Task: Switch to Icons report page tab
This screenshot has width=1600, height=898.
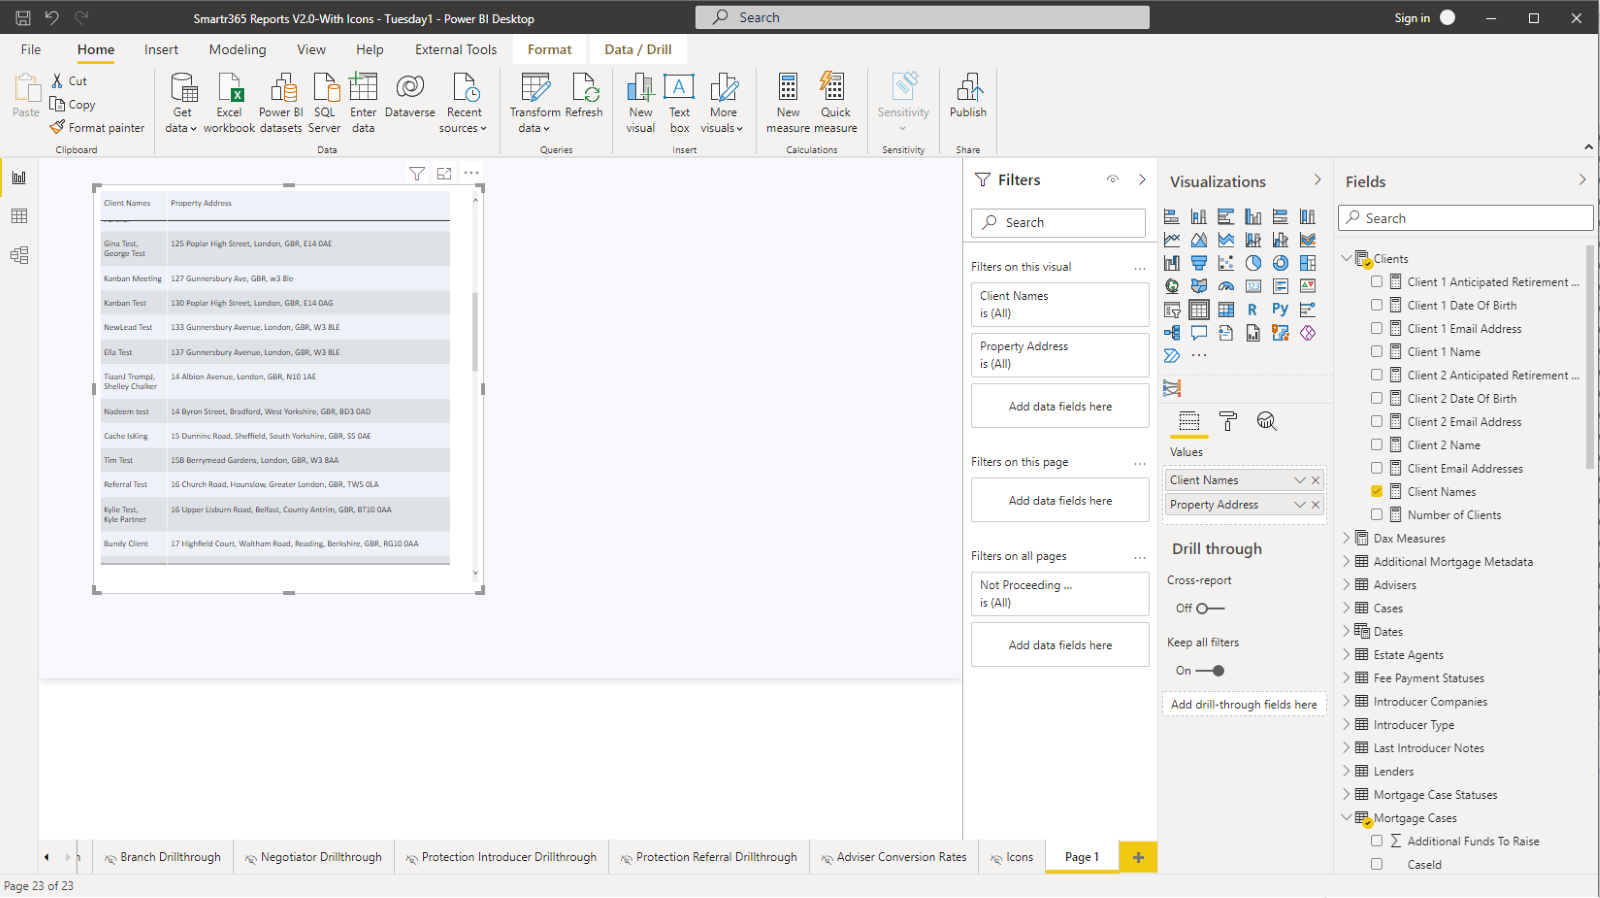Action: click(1012, 857)
